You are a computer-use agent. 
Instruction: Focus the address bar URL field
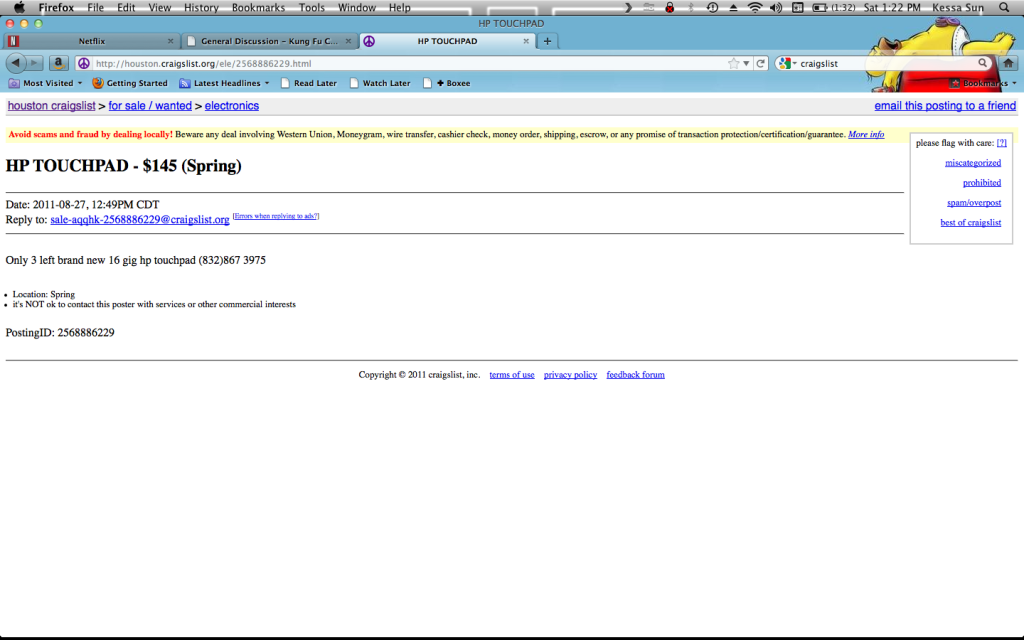coord(409,63)
